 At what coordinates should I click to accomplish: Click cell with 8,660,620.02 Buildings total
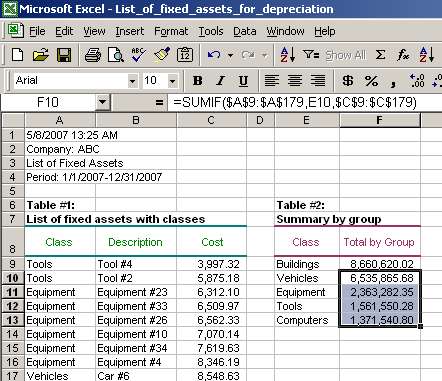click(380, 264)
